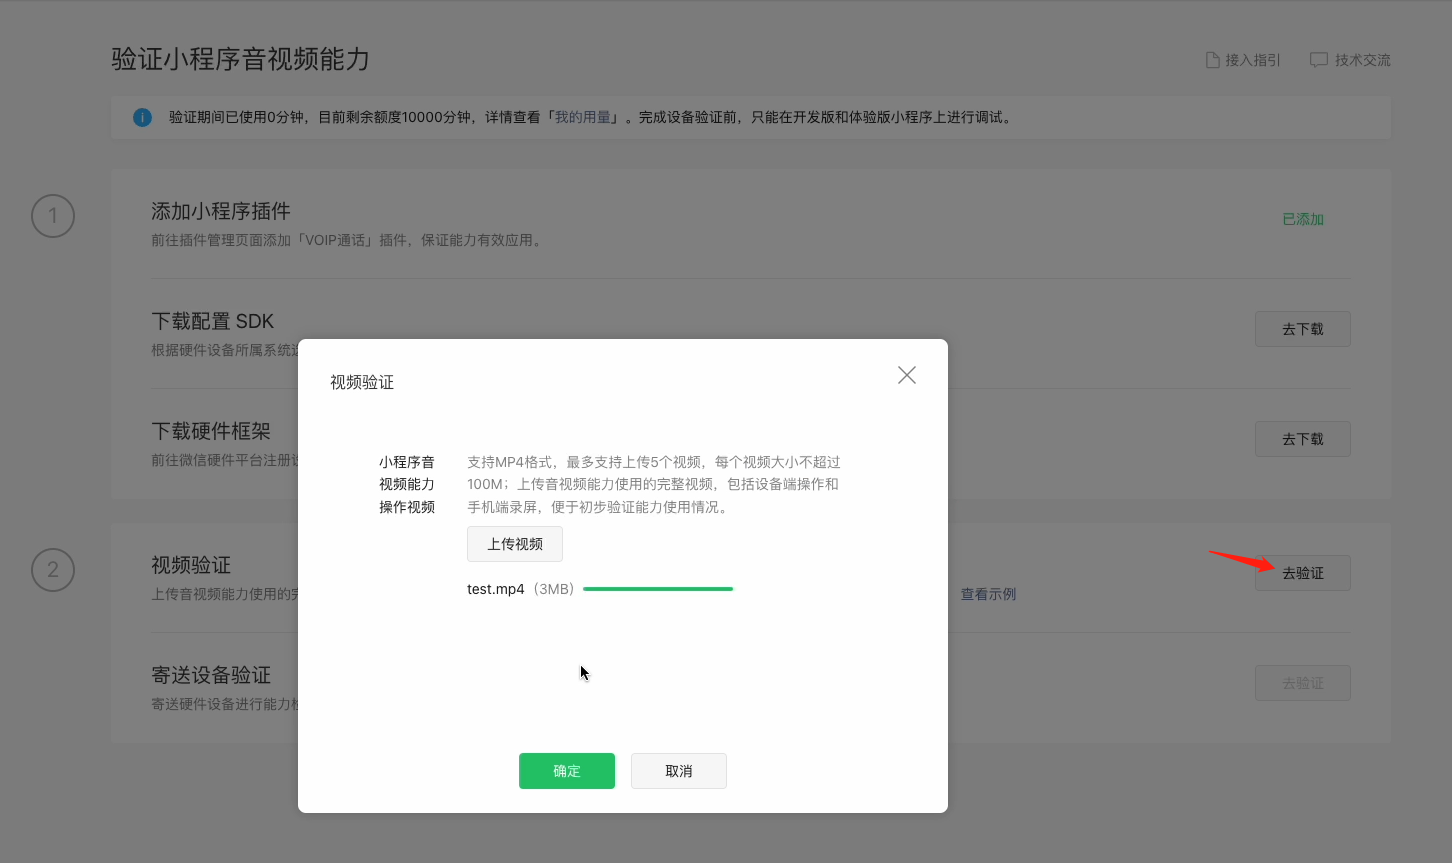Click the 上传视频 upload button

515,544
